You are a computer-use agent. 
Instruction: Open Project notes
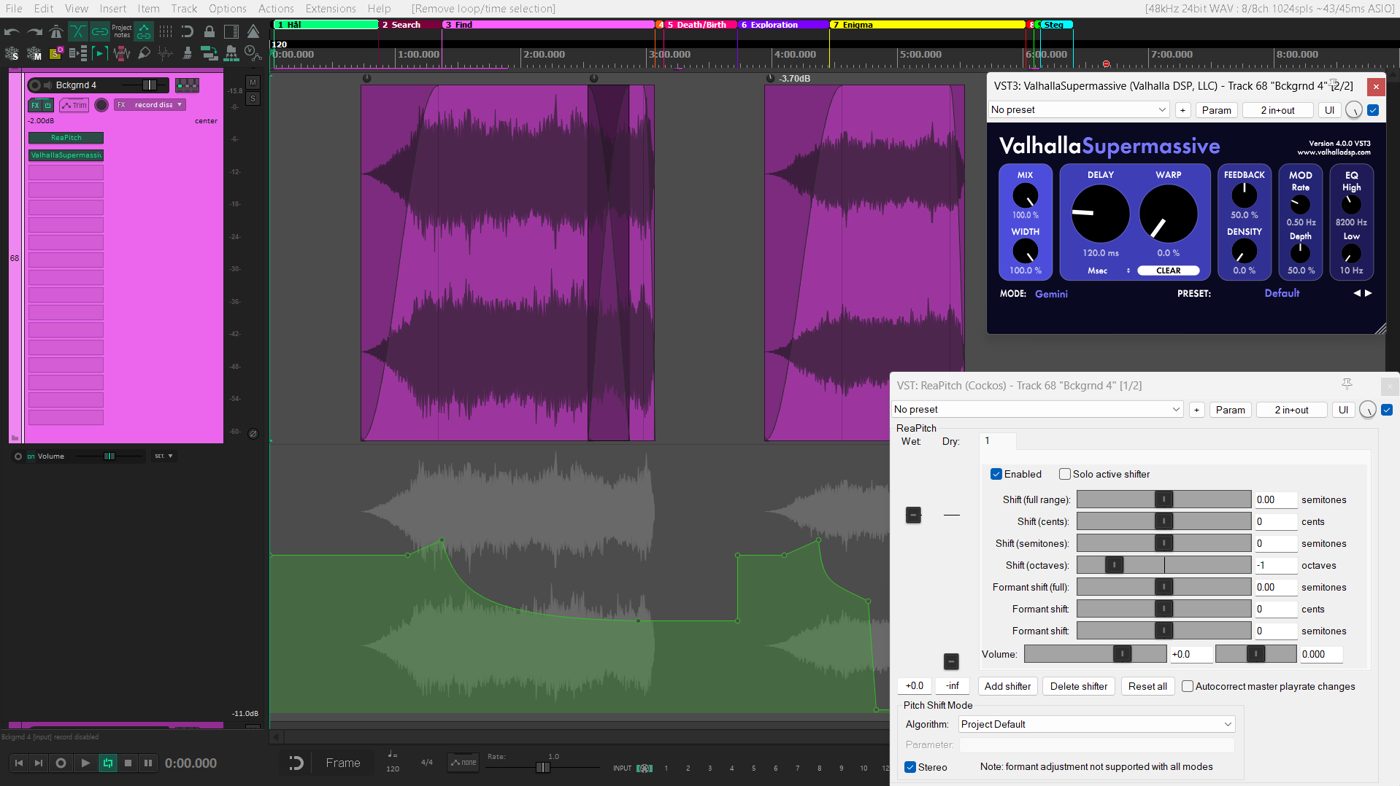point(122,32)
